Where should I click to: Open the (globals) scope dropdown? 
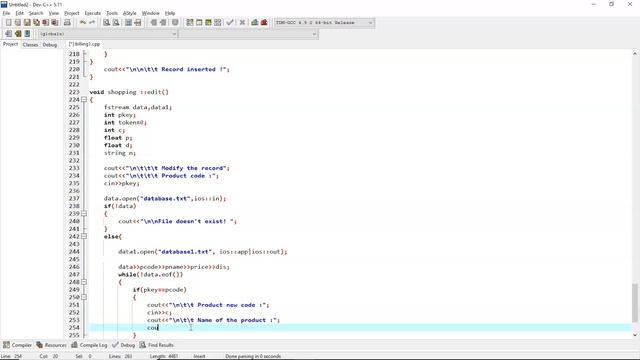[x=108, y=34]
